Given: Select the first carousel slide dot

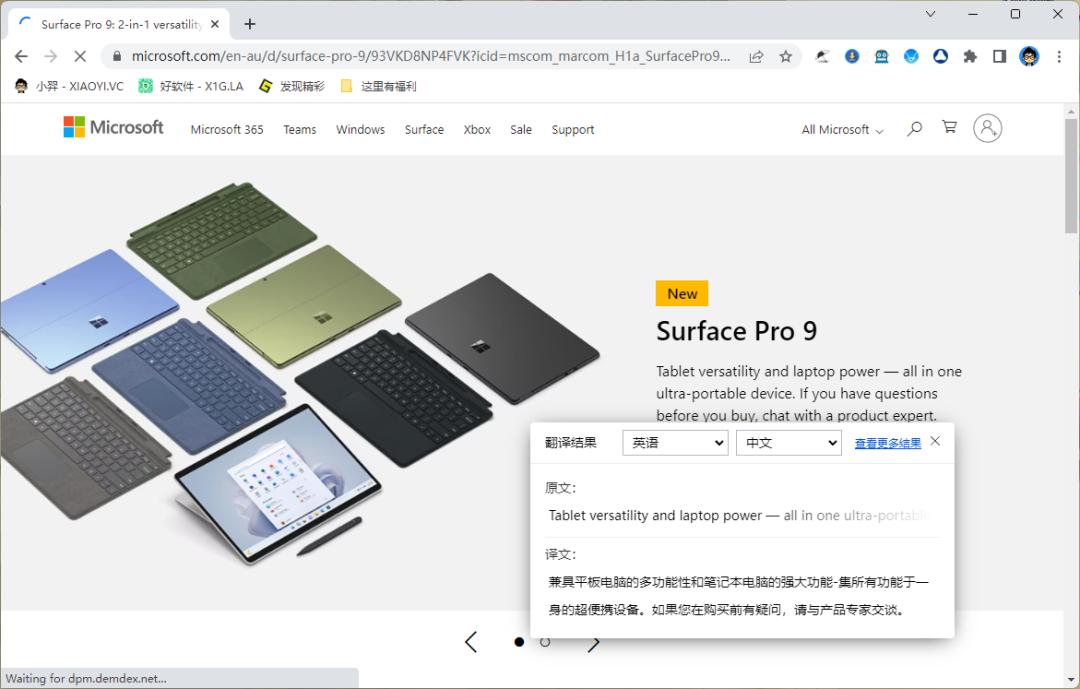Looking at the screenshot, I should 518,642.
